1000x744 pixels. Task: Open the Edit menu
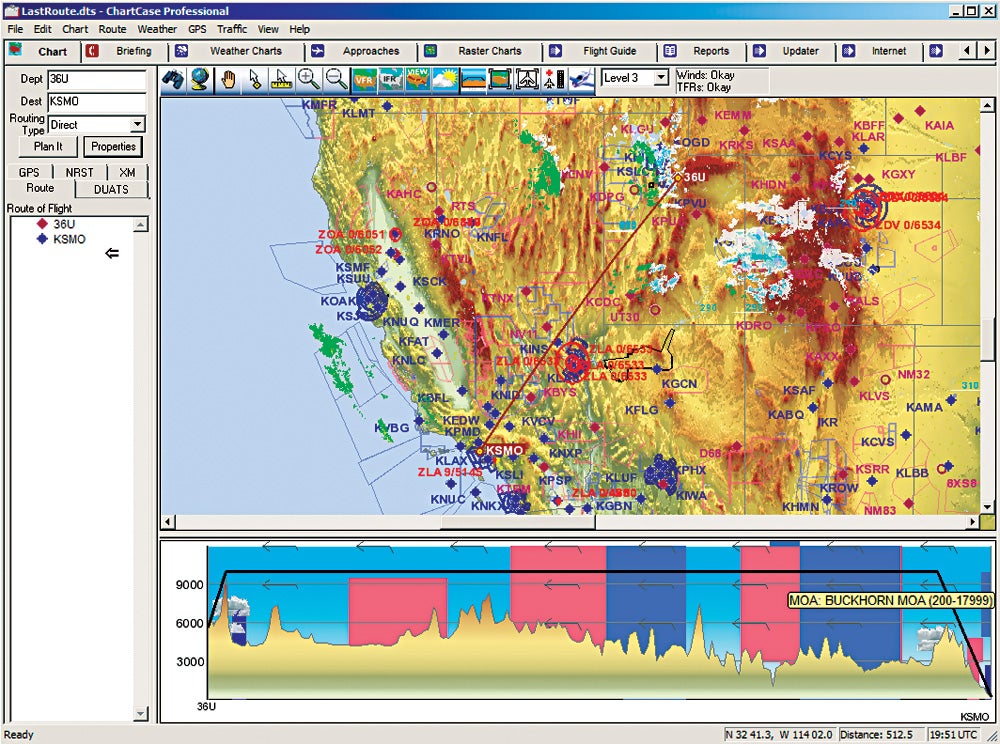click(43, 29)
